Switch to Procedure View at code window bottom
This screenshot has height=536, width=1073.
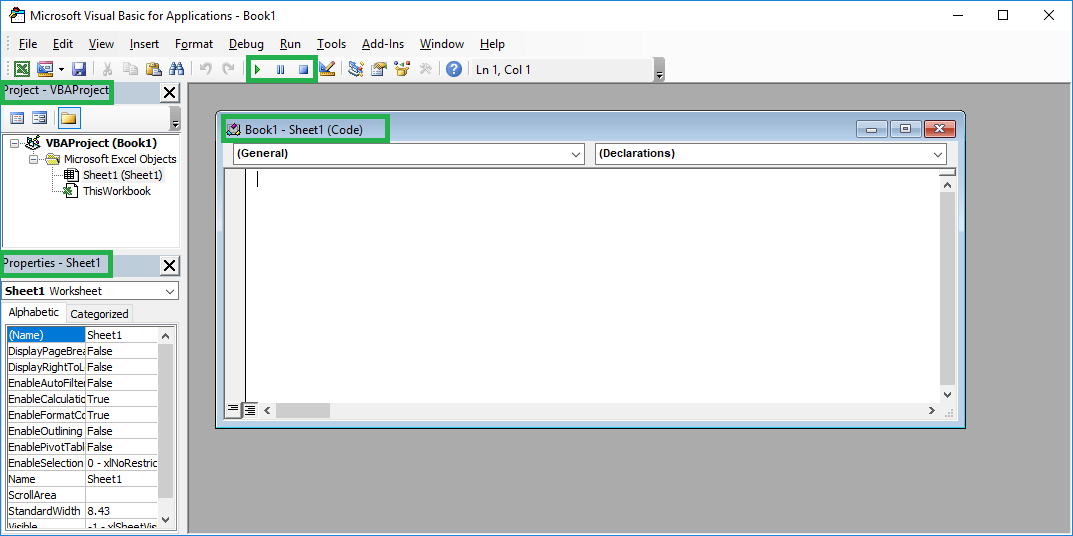click(x=233, y=409)
